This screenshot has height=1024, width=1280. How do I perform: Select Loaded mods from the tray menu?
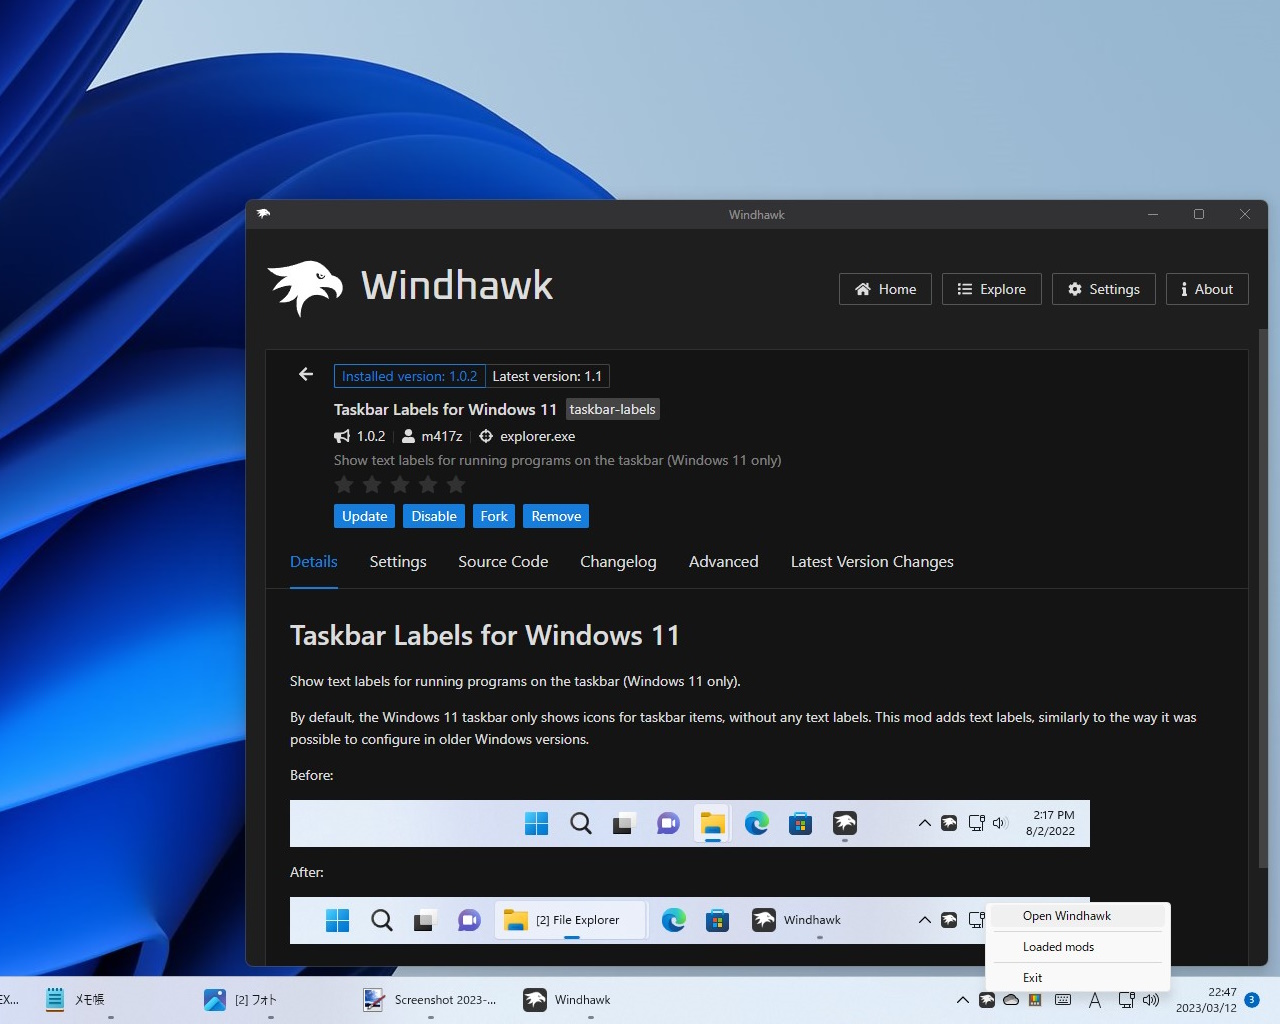[1058, 946]
